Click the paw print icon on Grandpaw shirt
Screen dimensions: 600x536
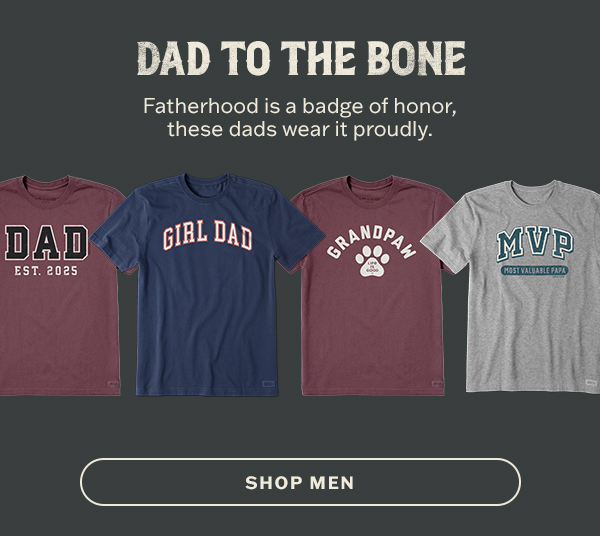pyautogui.click(x=372, y=261)
